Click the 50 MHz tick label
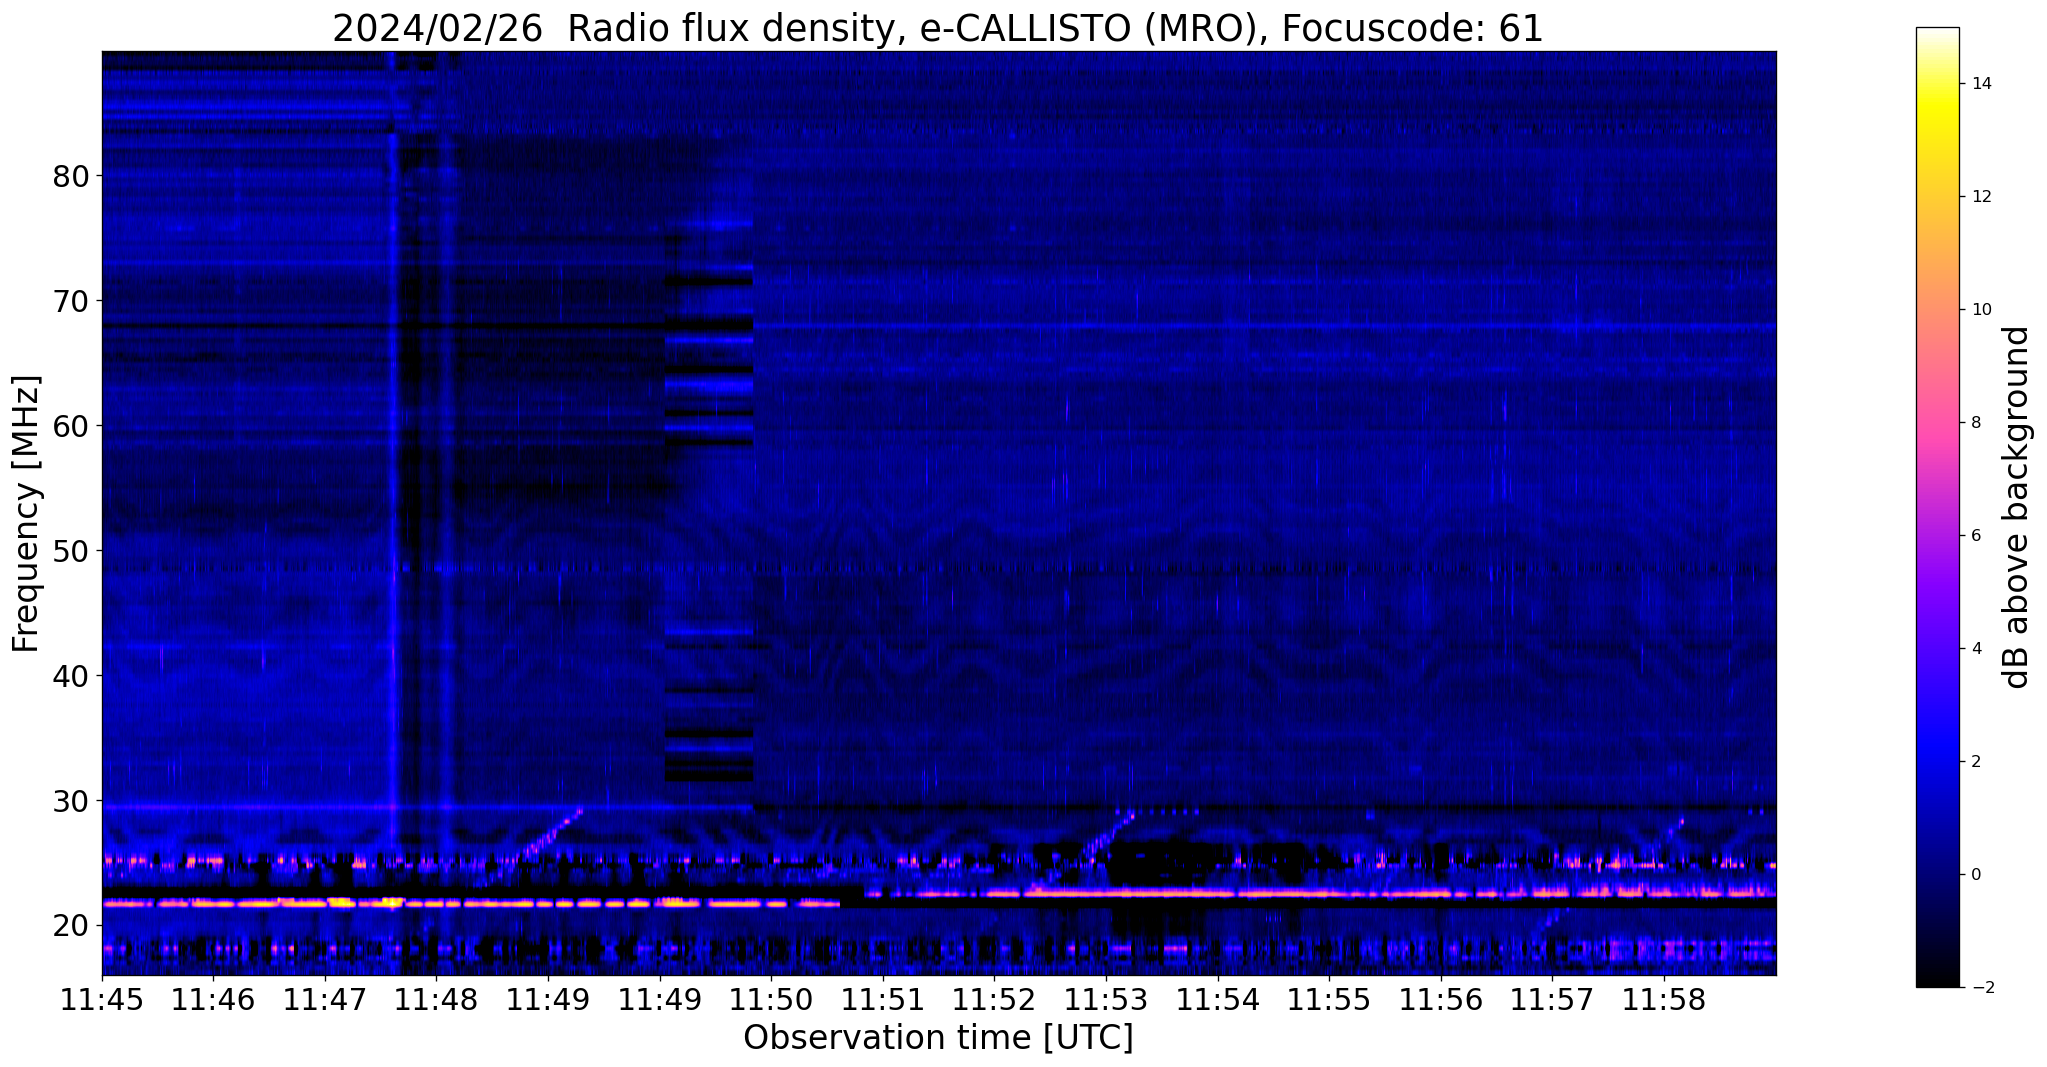2047x1067 pixels. tap(71, 551)
